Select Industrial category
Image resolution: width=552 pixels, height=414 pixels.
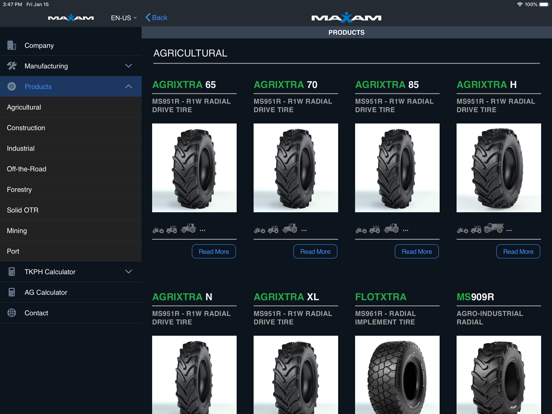(x=71, y=148)
